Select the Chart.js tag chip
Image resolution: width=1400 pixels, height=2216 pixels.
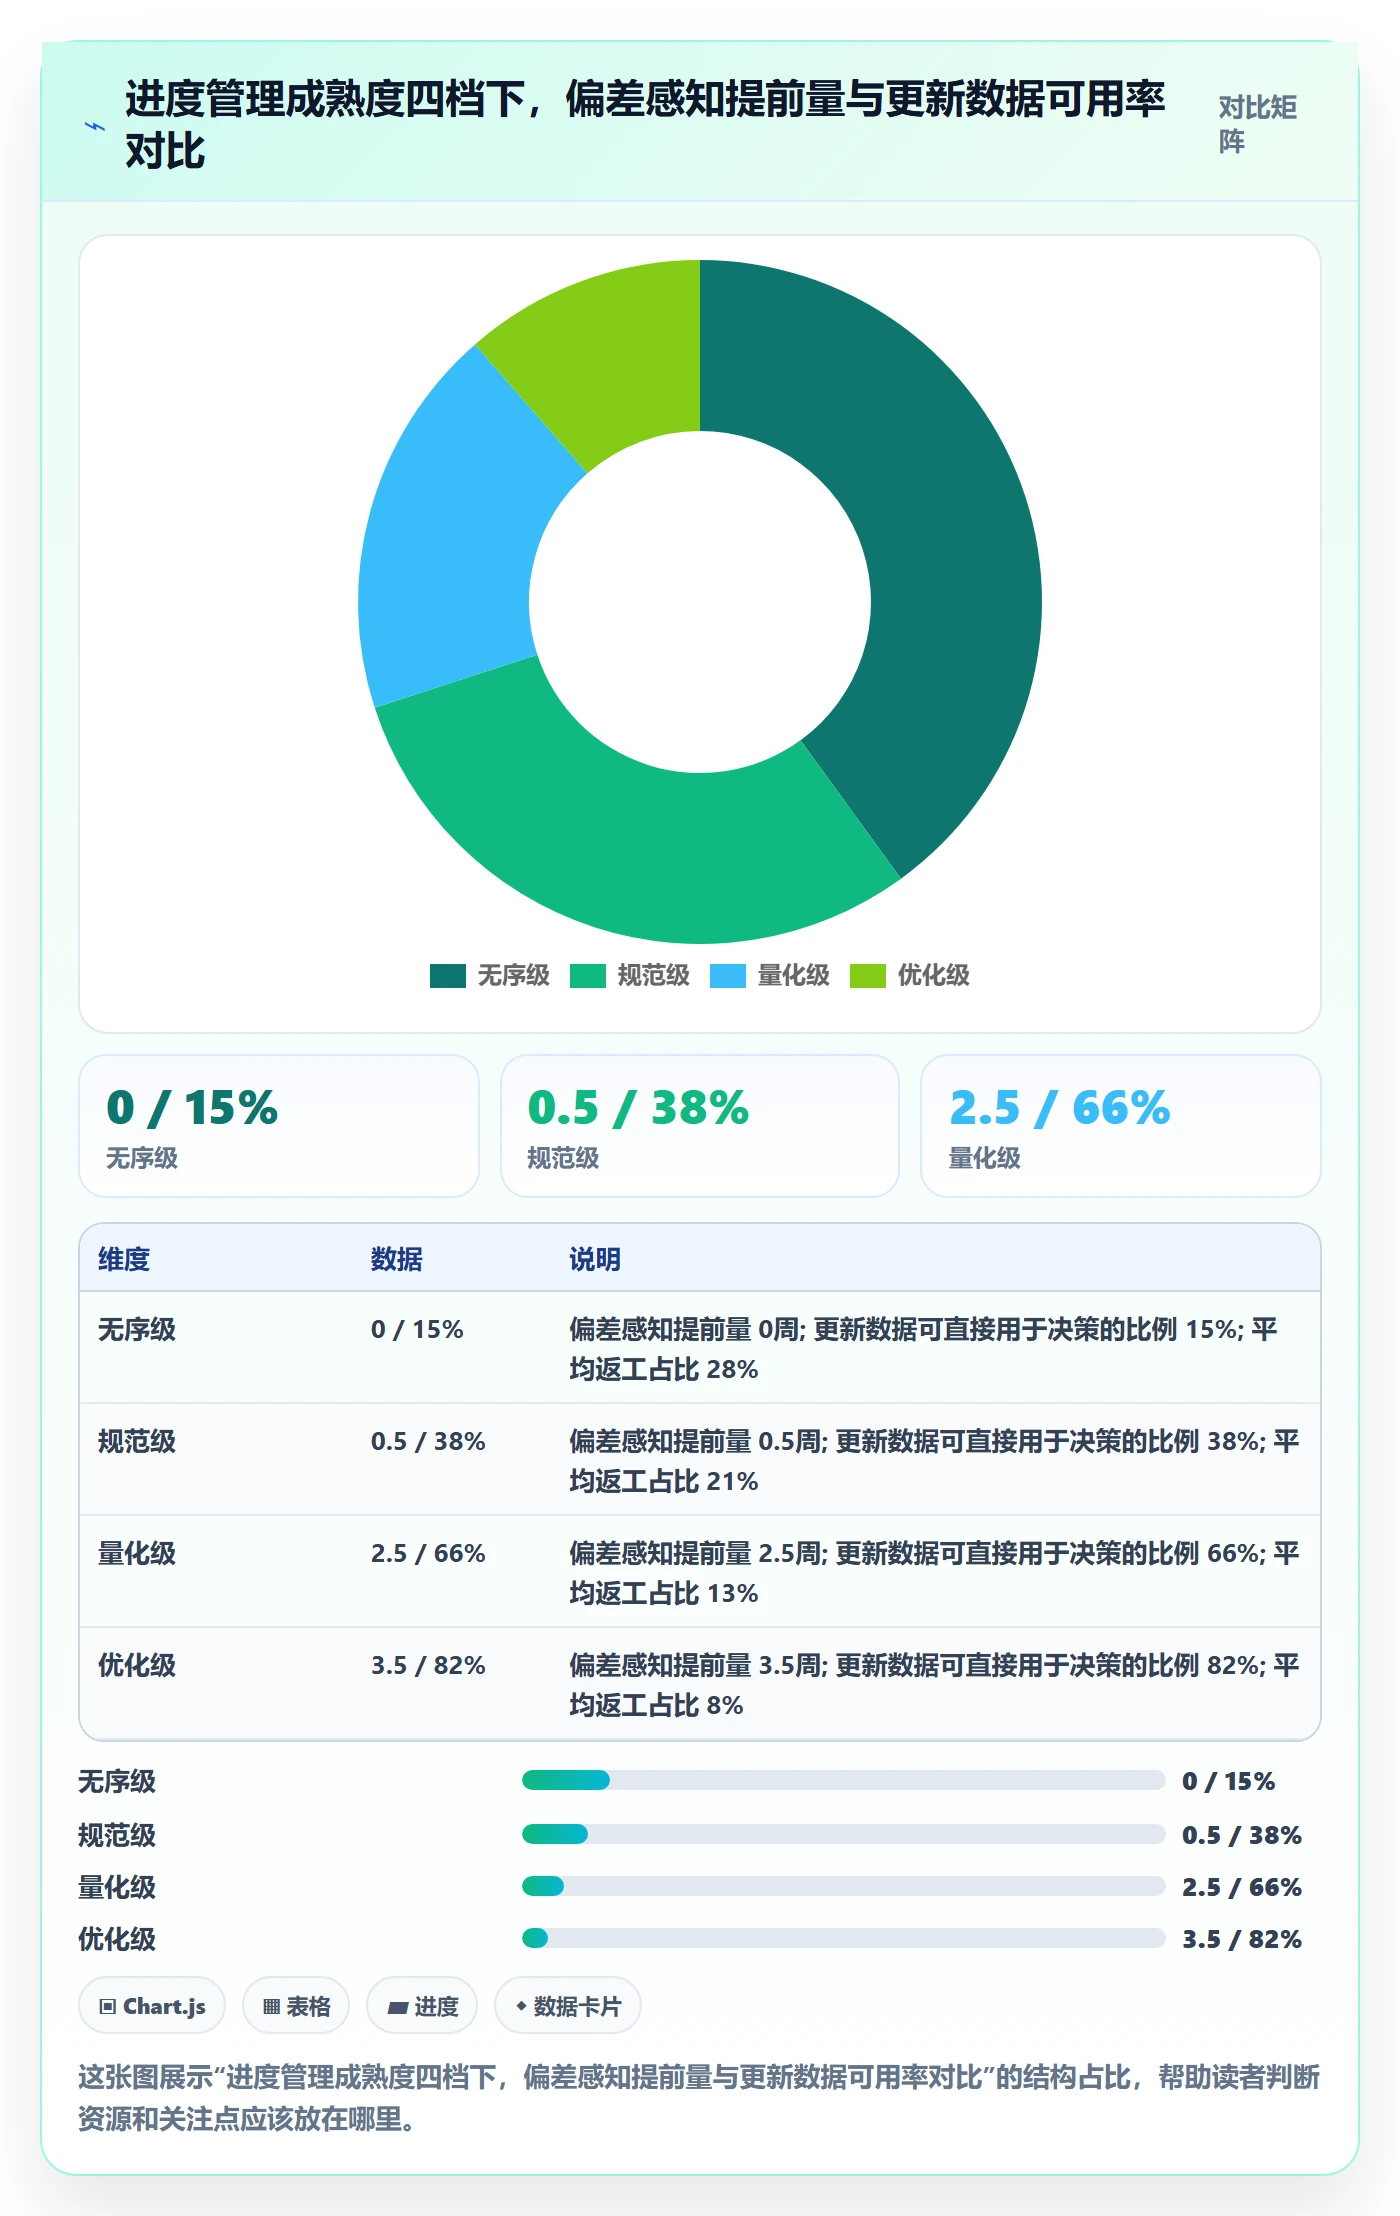(152, 2005)
